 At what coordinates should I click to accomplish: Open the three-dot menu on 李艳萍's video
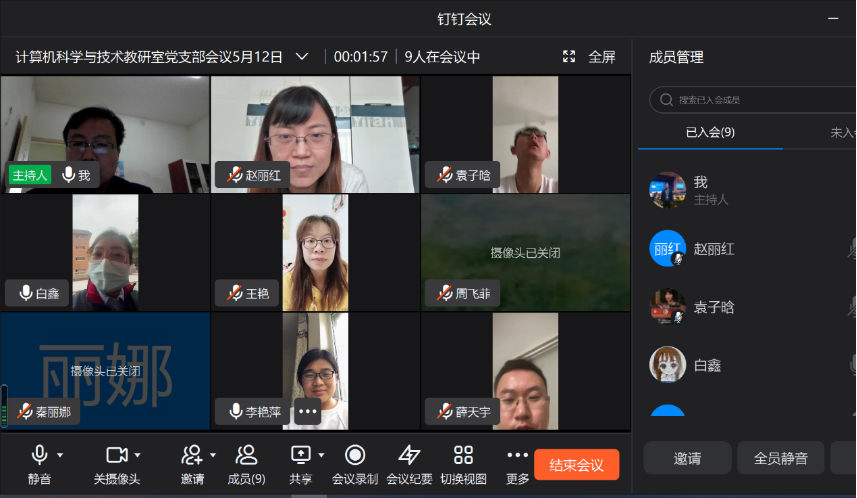point(307,411)
